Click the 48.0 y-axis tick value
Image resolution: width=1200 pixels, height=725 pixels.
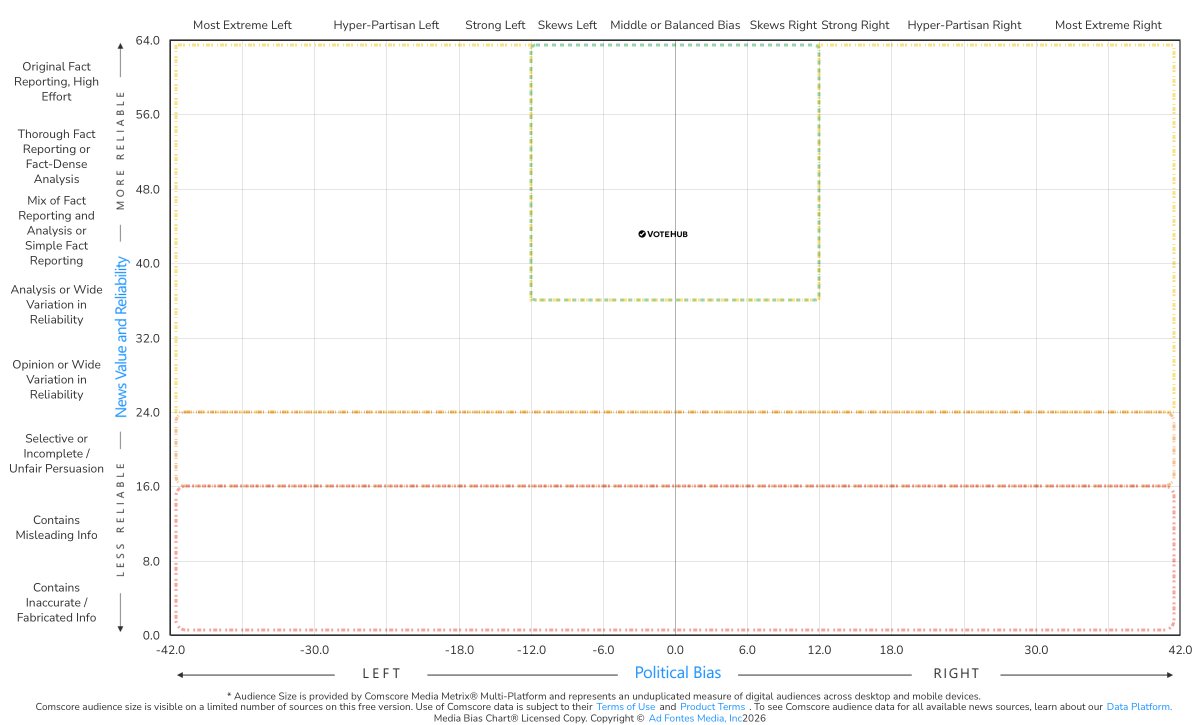click(148, 189)
